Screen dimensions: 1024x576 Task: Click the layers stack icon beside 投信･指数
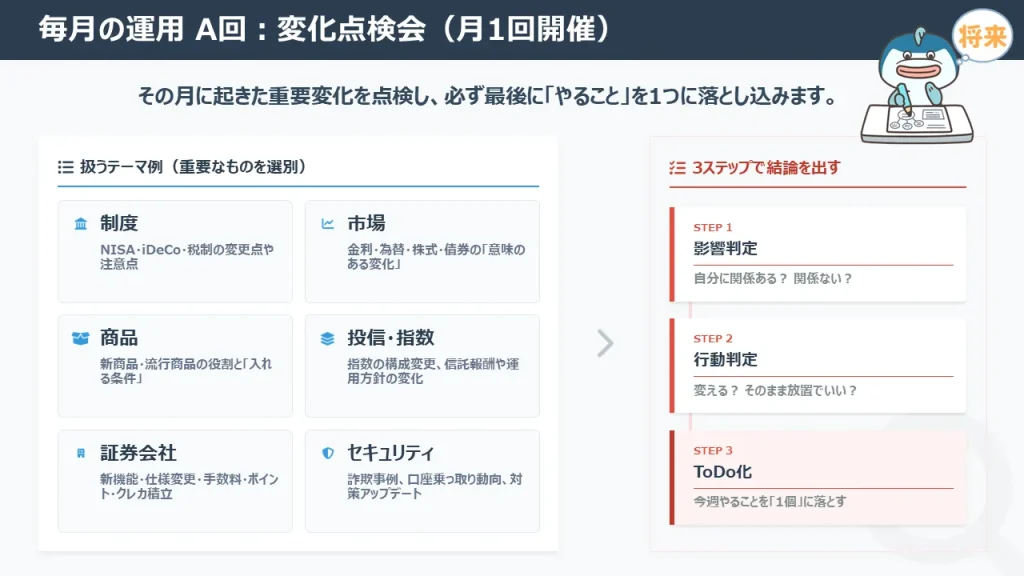[327, 339]
